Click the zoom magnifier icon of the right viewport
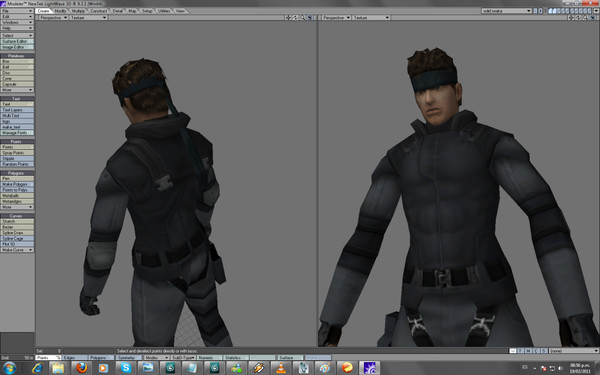 click(585, 18)
